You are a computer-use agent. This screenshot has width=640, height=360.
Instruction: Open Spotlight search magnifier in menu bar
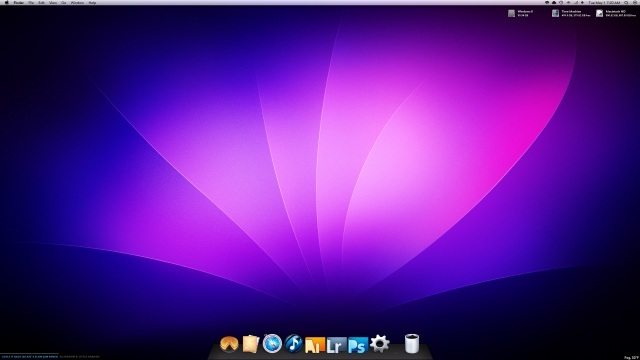(x=626, y=2)
